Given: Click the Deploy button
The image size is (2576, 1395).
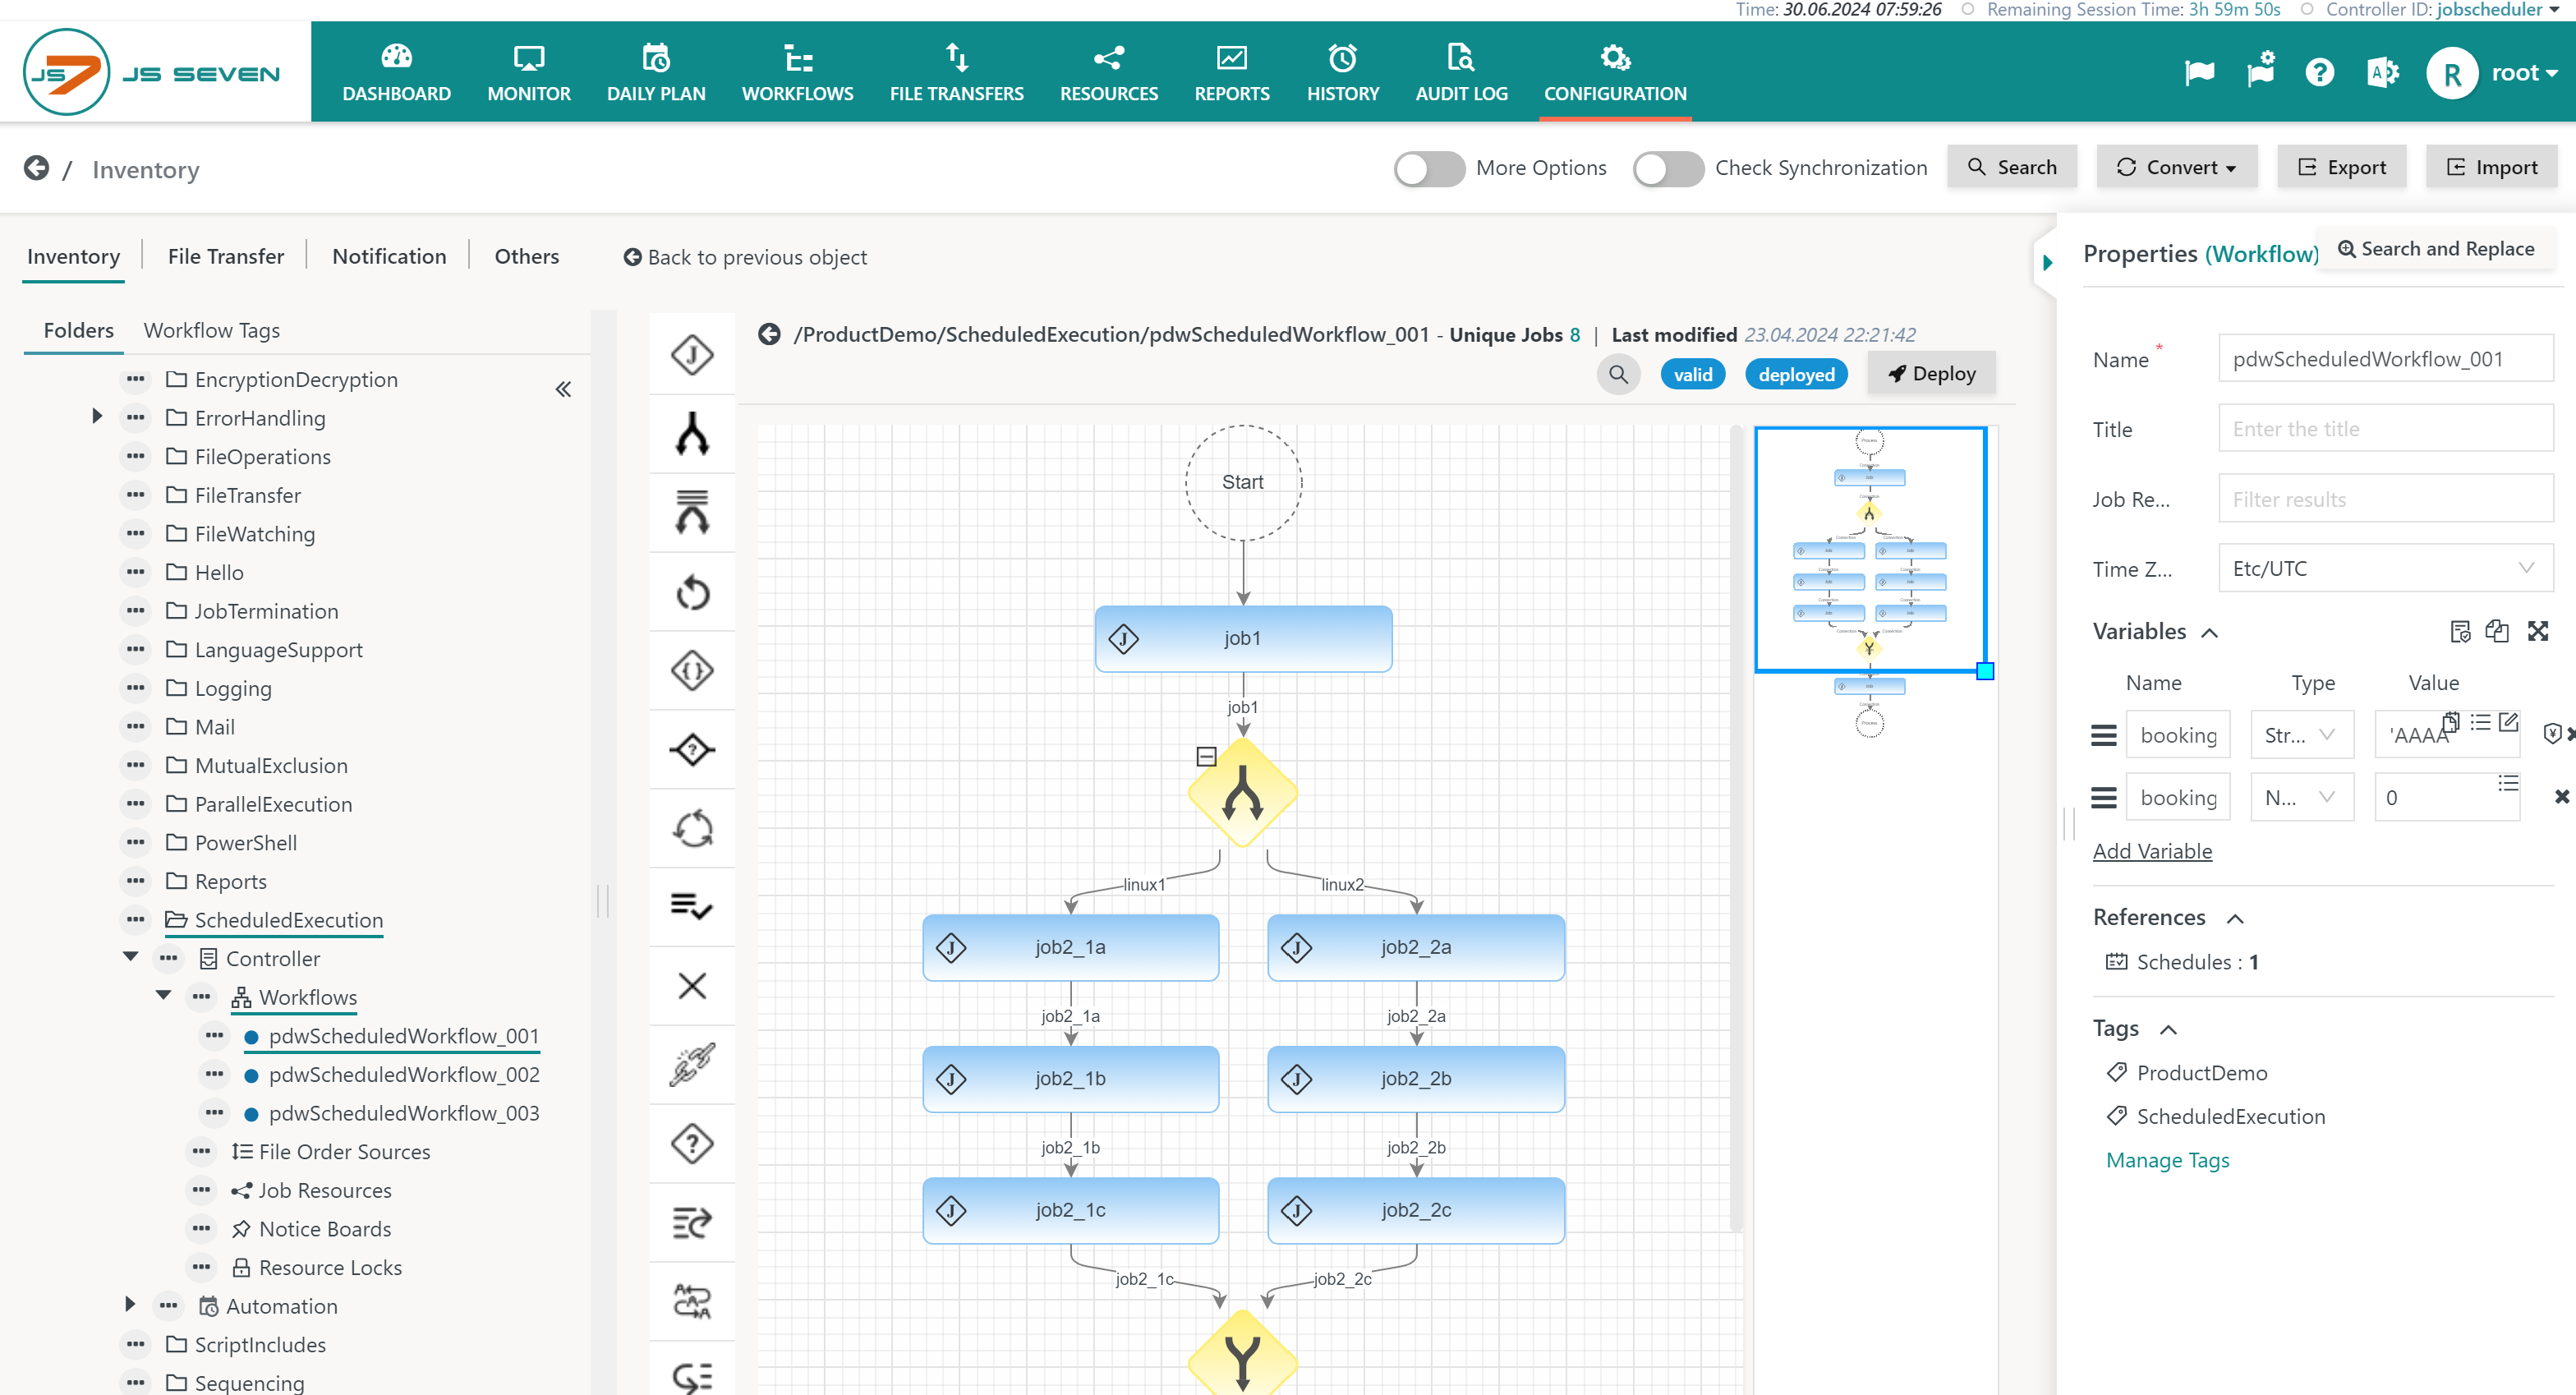Looking at the screenshot, I should (1931, 374).
